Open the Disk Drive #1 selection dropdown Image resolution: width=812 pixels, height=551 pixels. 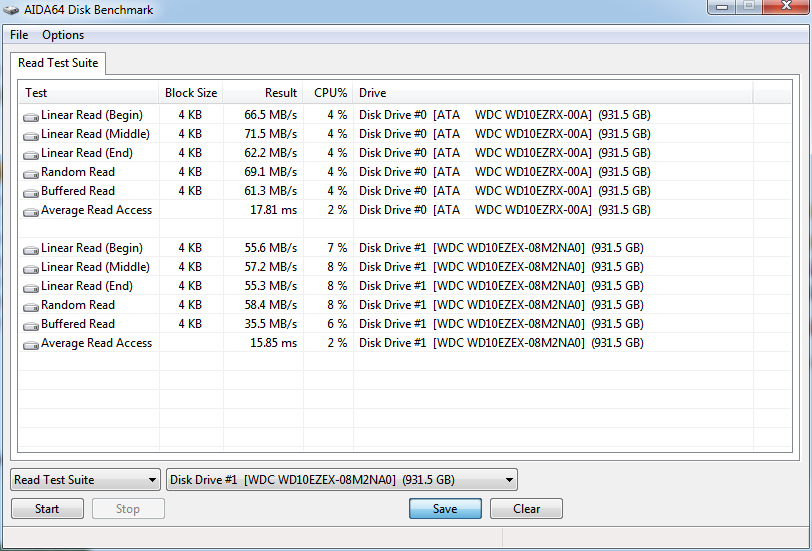[x=342, y=480]
